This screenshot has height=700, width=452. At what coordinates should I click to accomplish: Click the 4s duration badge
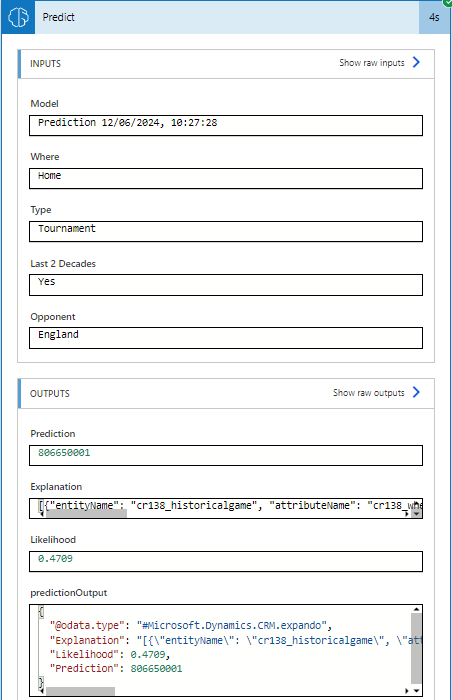tap(434, 17)
